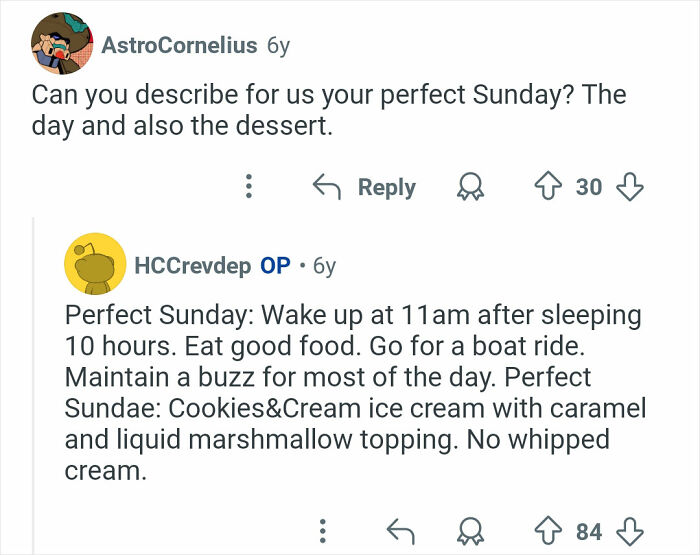Give award to AstroCornelius's comment

(x=470, y=187)
